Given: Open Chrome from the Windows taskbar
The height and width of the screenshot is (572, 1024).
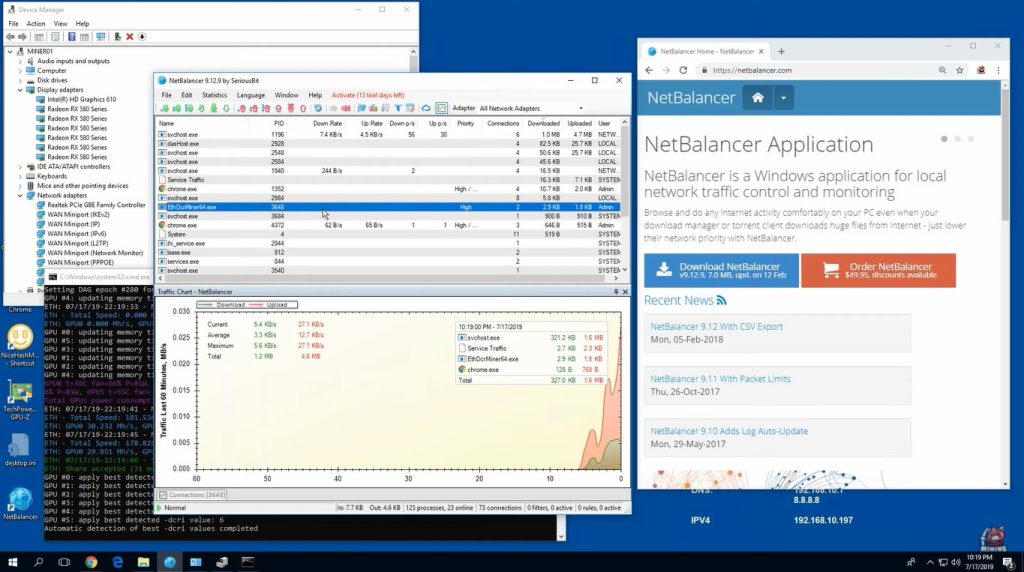Looking at the screenshot, I should [91, 561].
